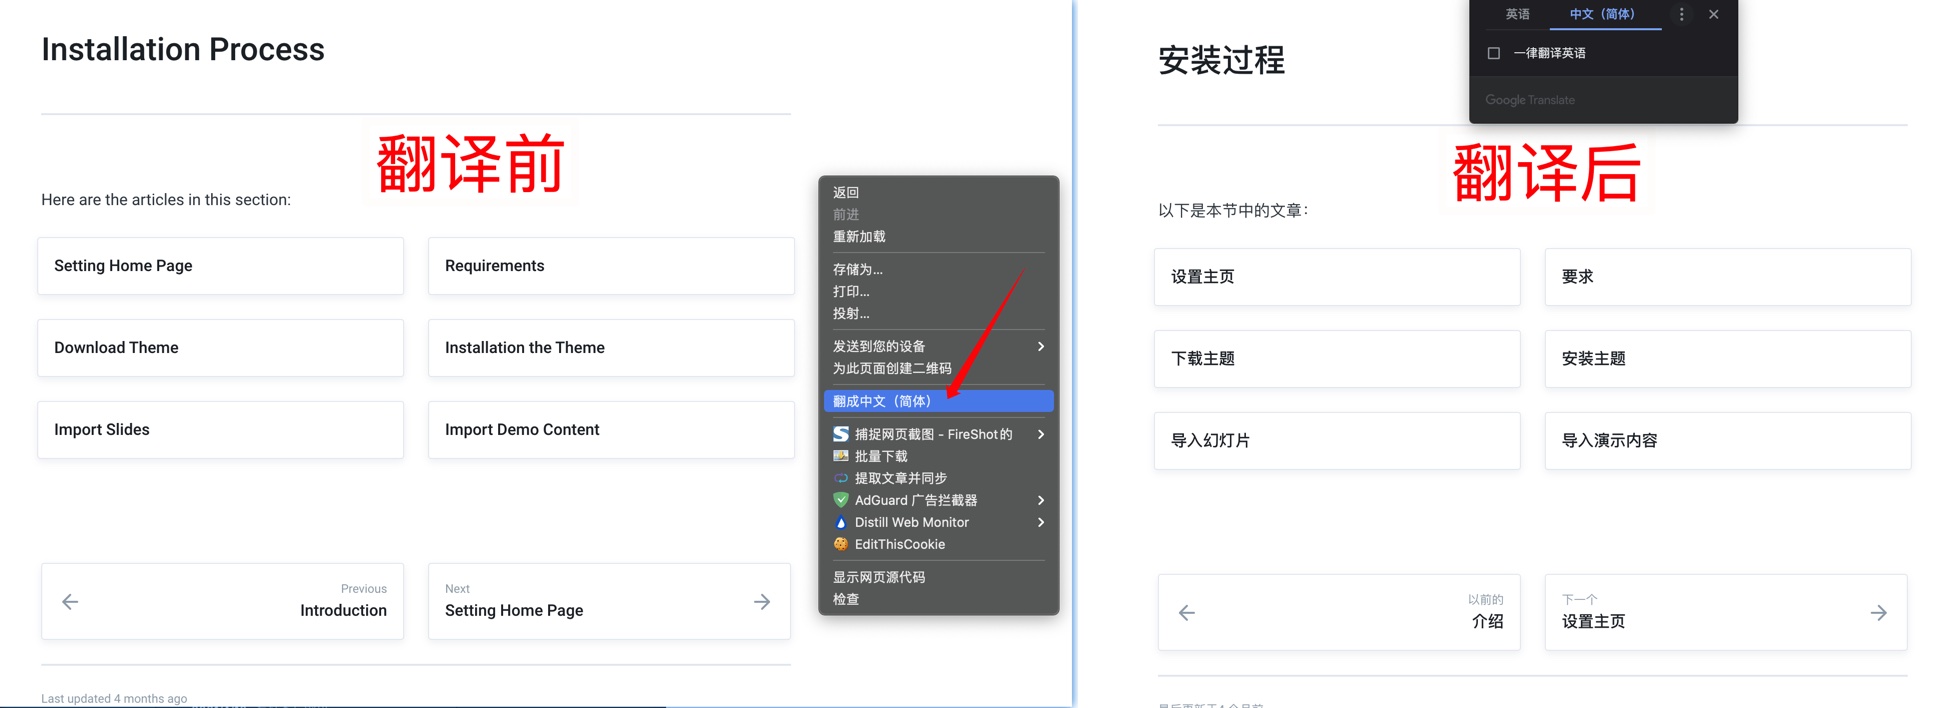Click the Installation Process heading
This screenshot has width=1957, height=708.
coord(183,49)
